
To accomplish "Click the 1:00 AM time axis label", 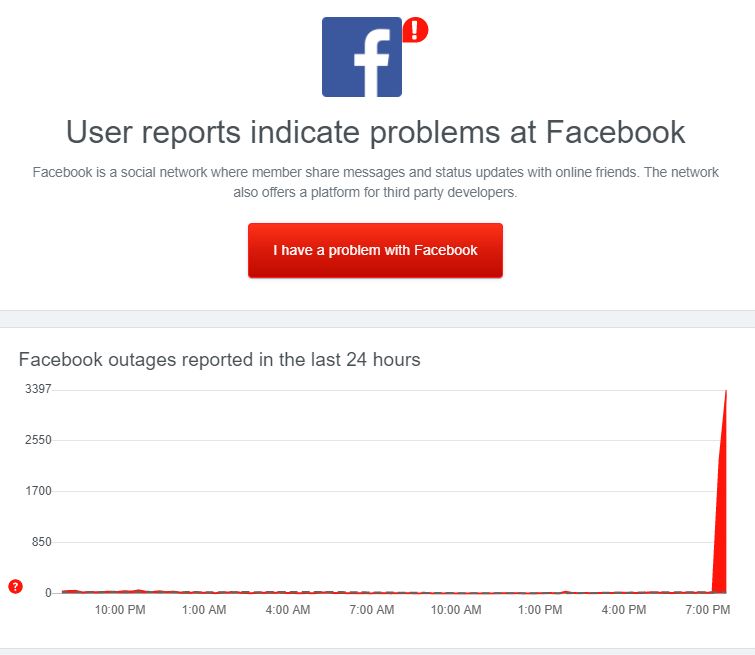I will coord(204,610).
